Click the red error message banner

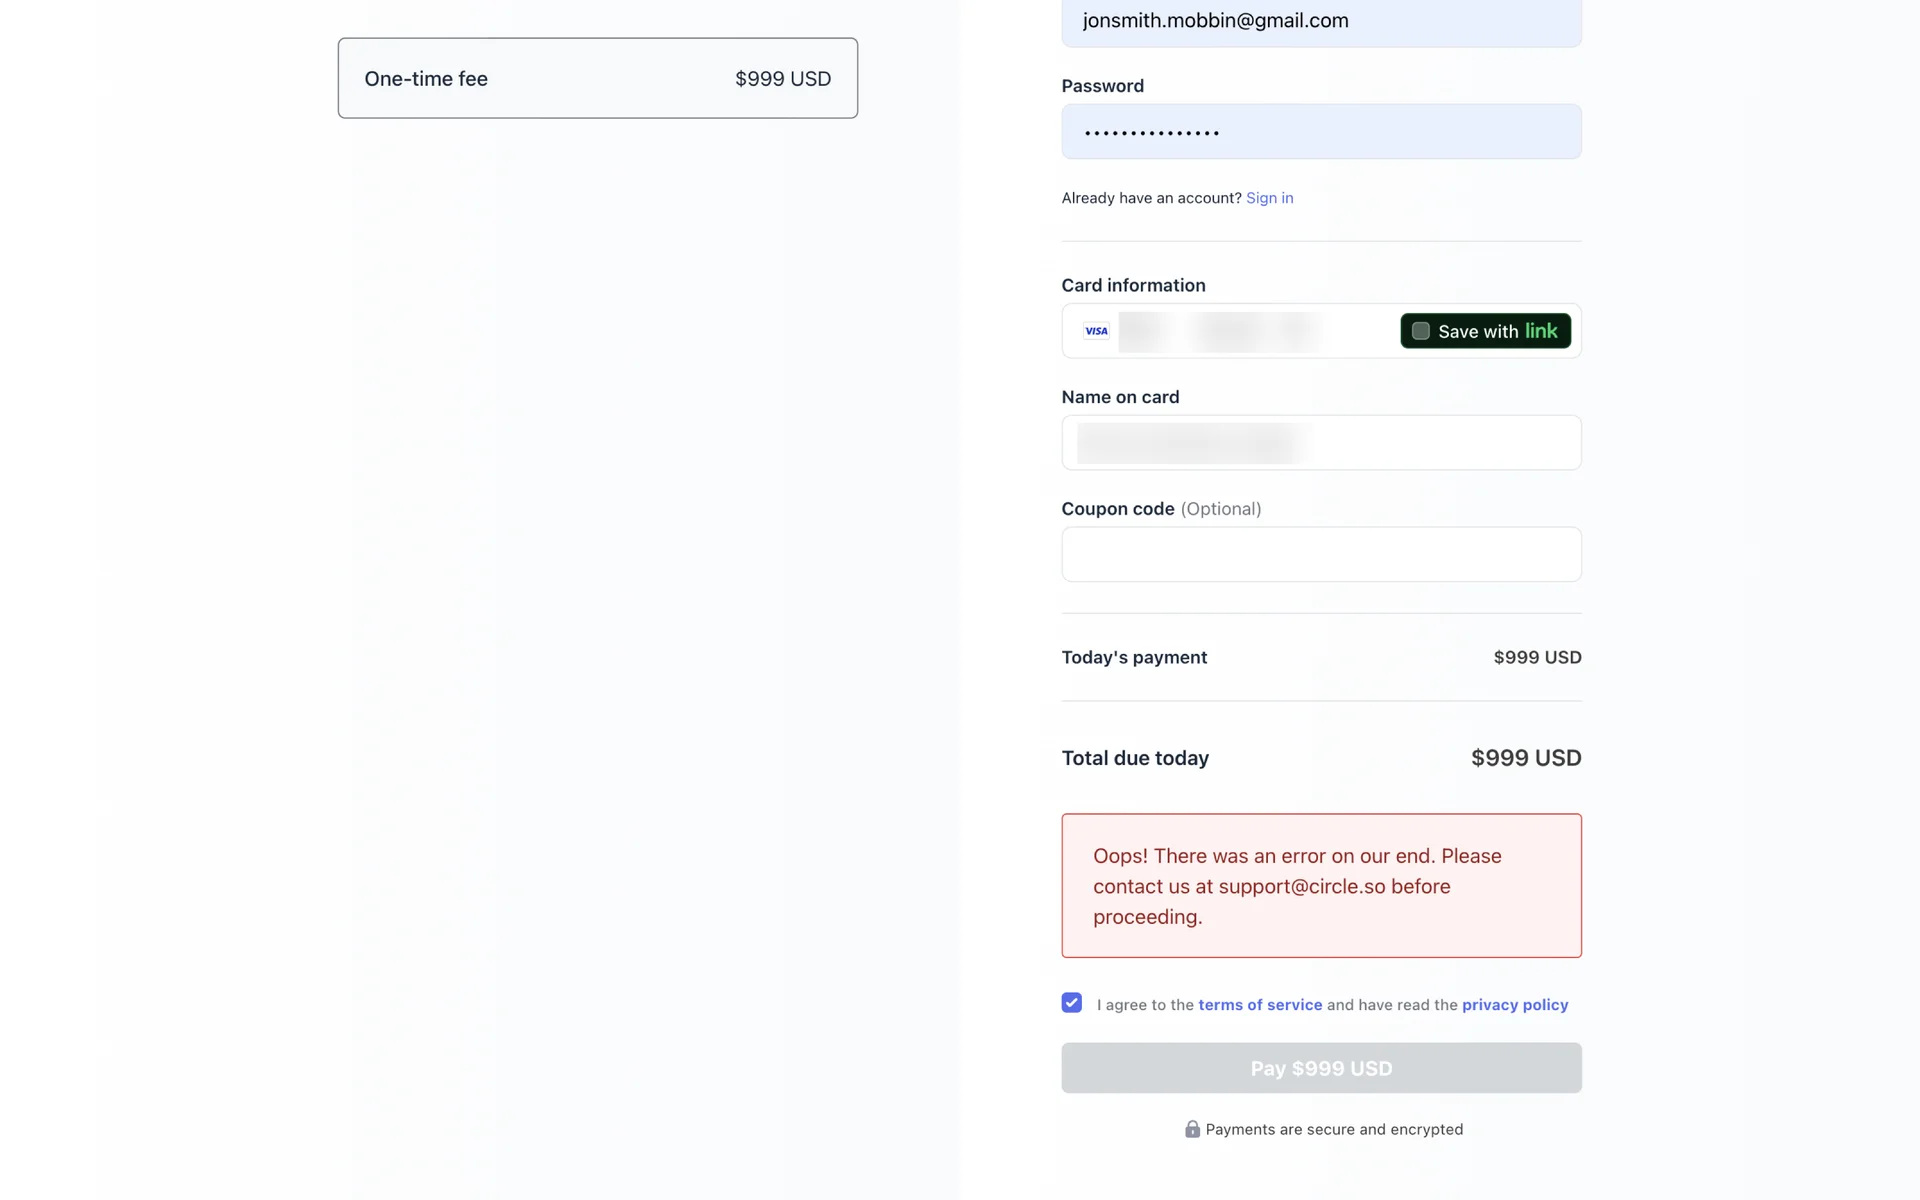[x=1320, y=886]
